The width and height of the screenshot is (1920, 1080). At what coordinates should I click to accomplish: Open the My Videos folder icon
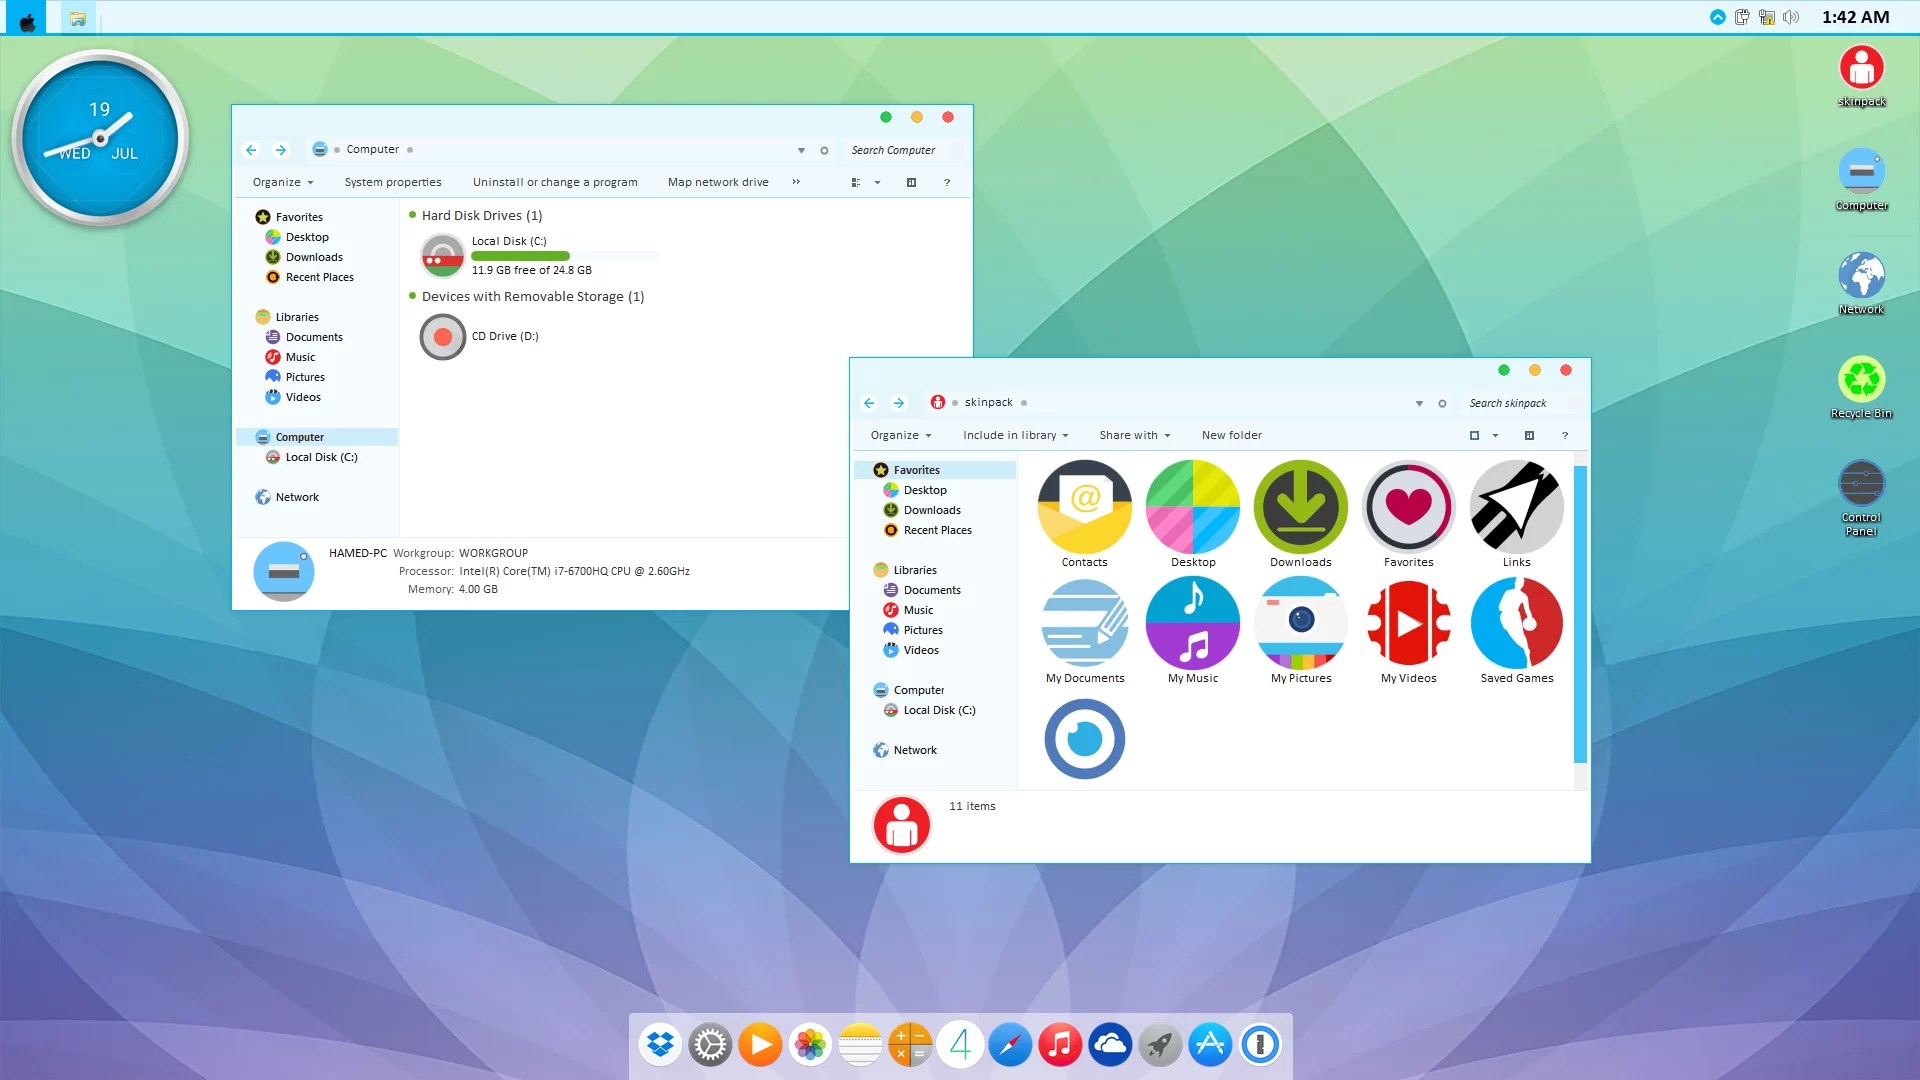point(1408,624)
